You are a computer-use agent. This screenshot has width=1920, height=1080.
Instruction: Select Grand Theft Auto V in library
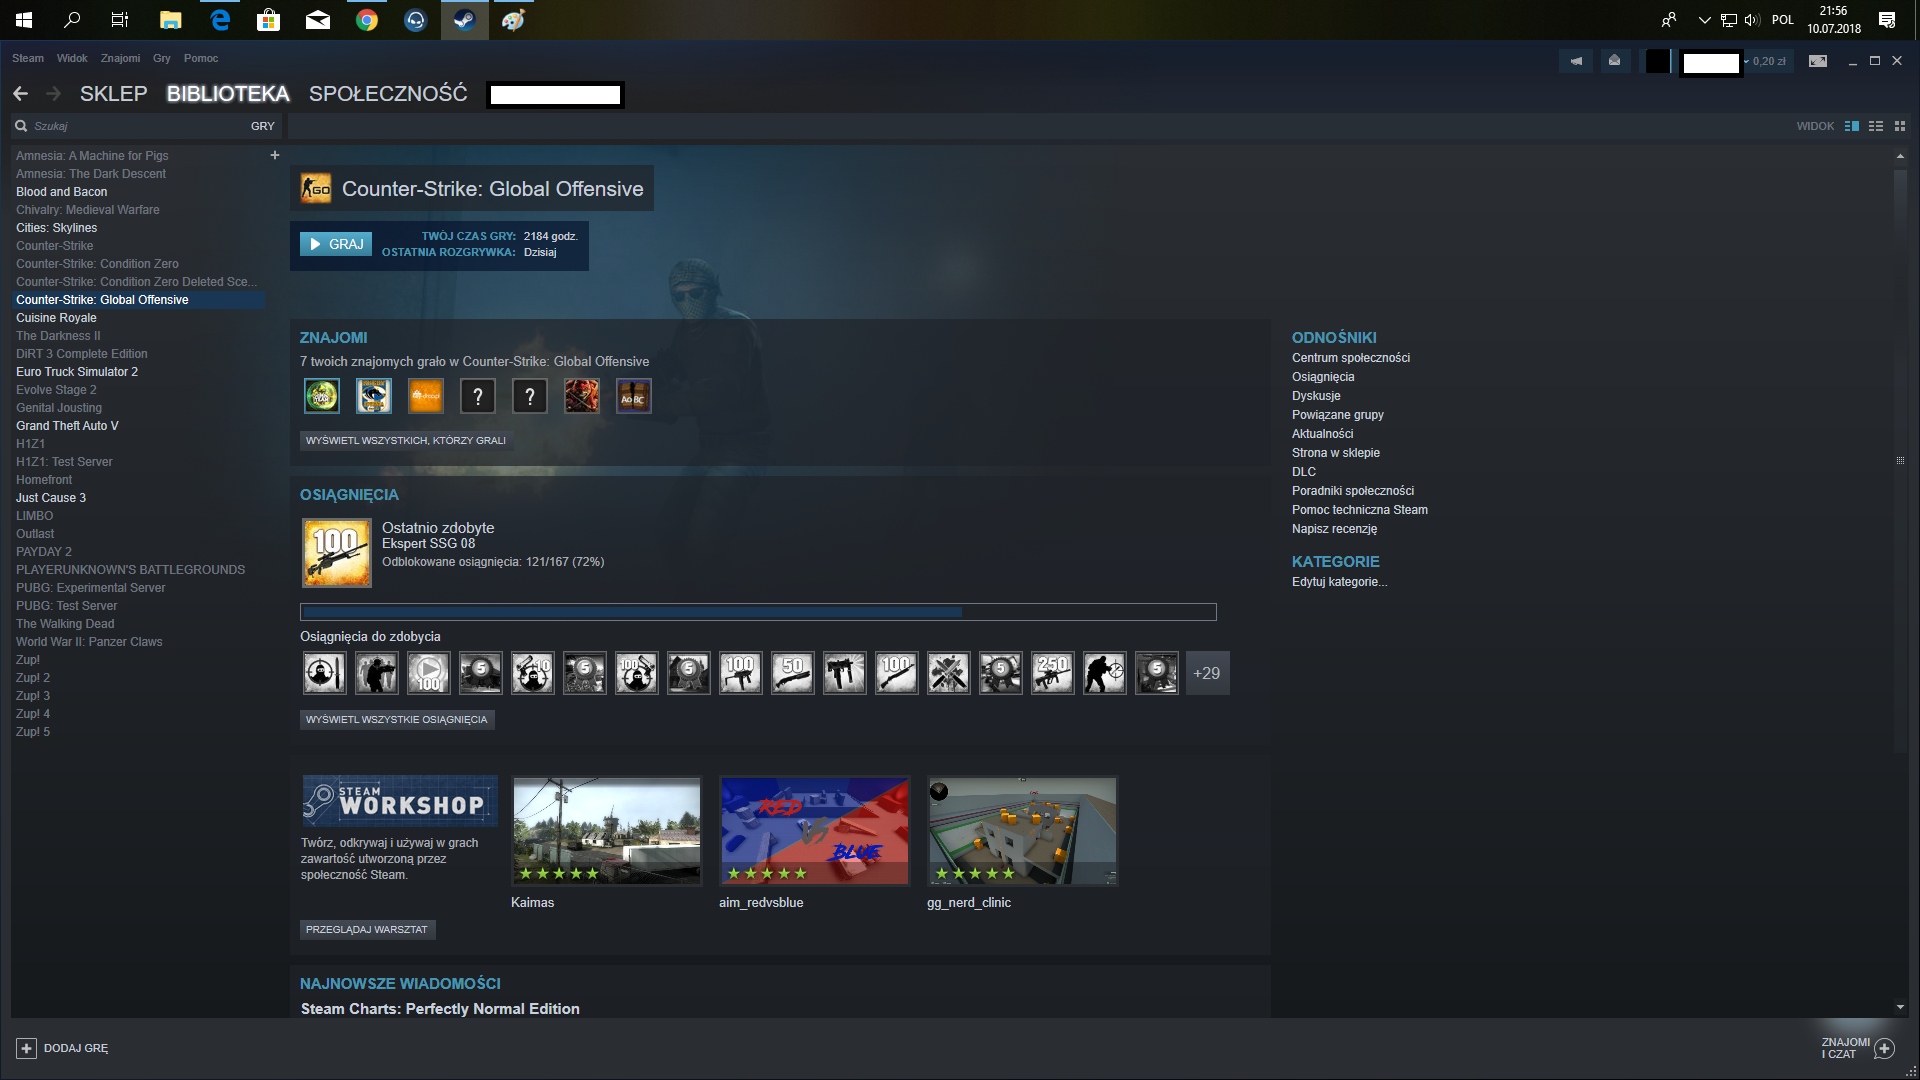point(67,425)
